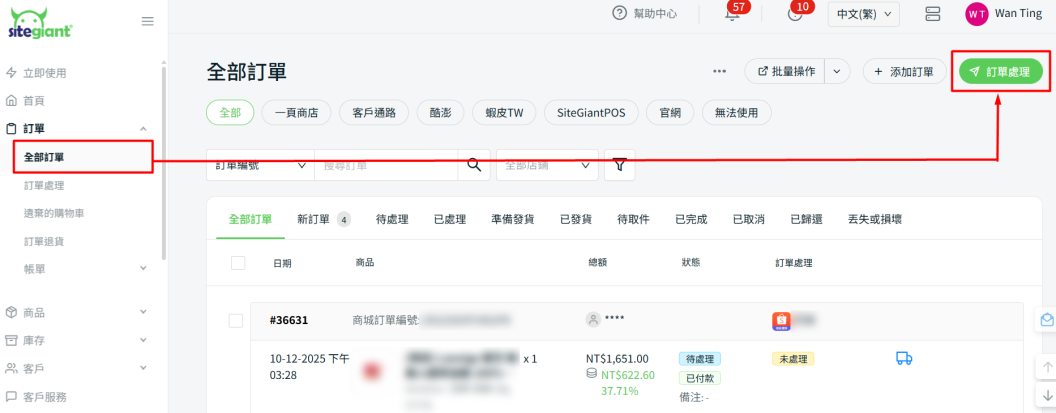
Task: Click the delivery truck icon on order
Action: 903,358
